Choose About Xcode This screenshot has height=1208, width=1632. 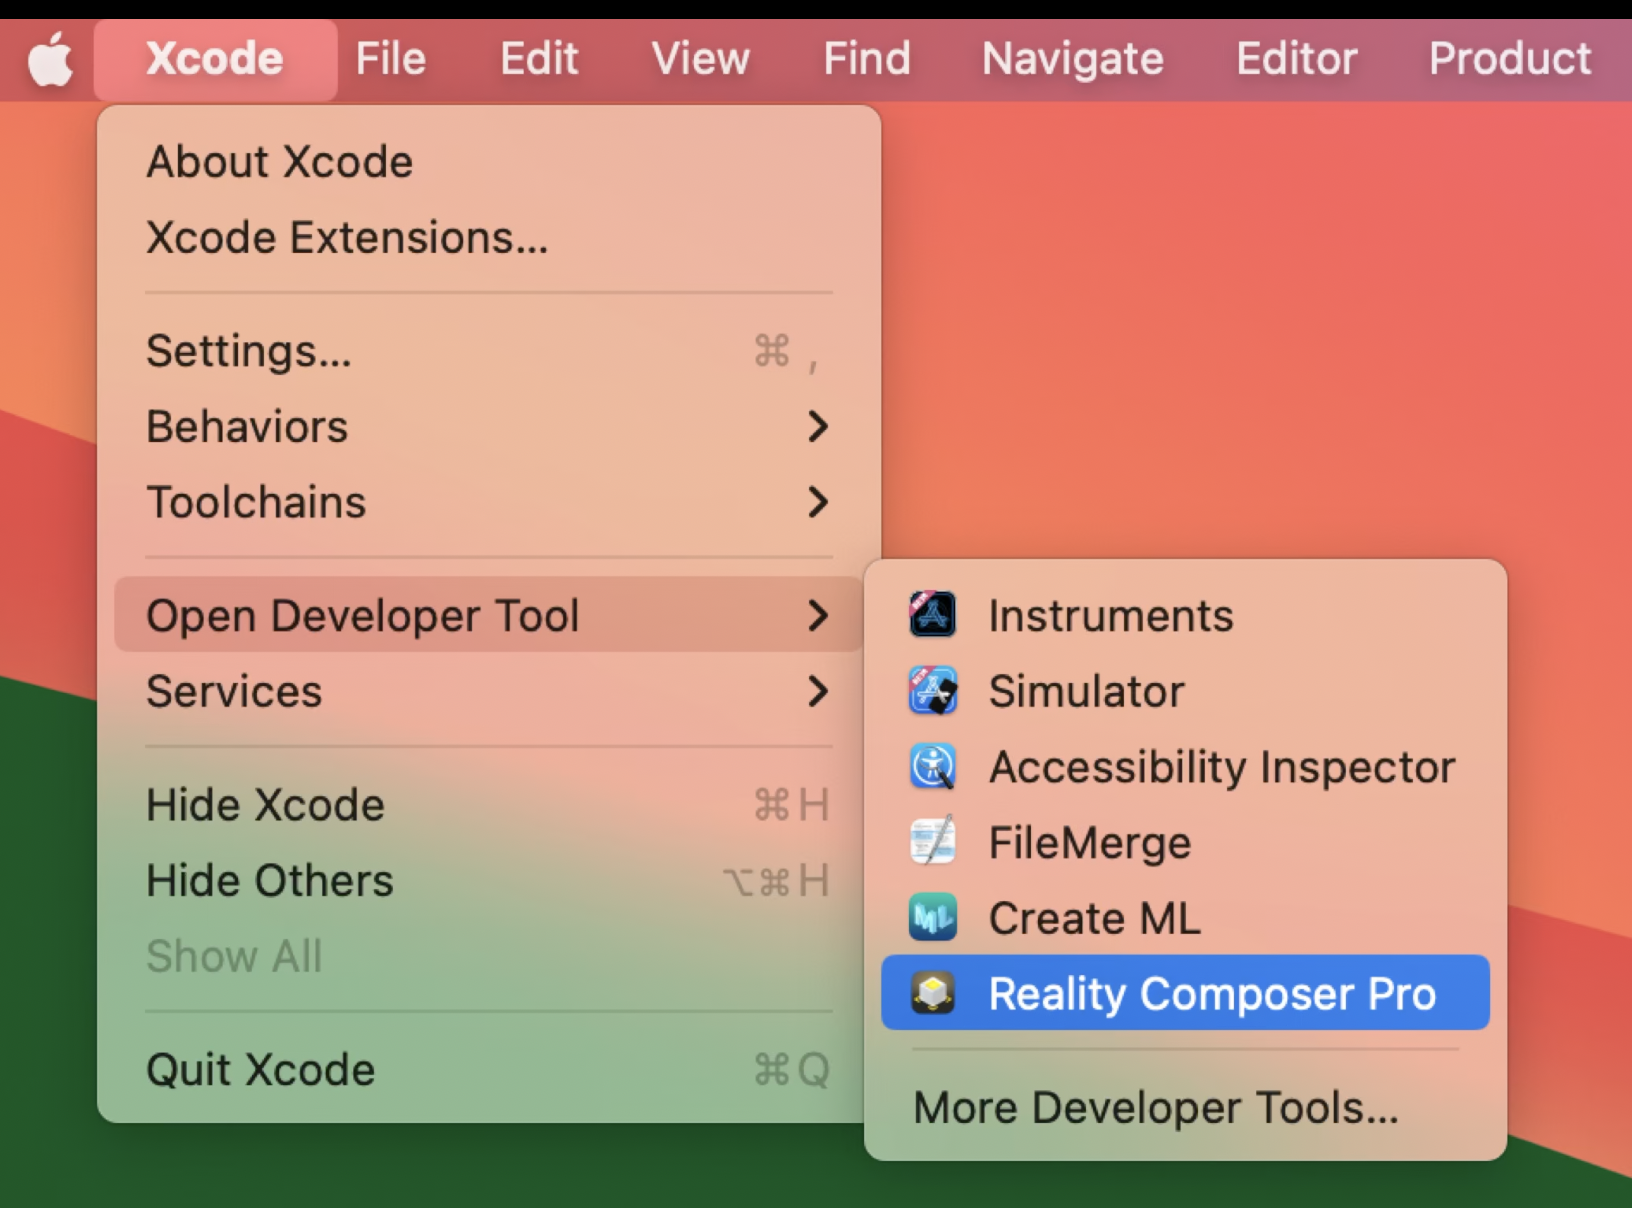click(280, 162)
